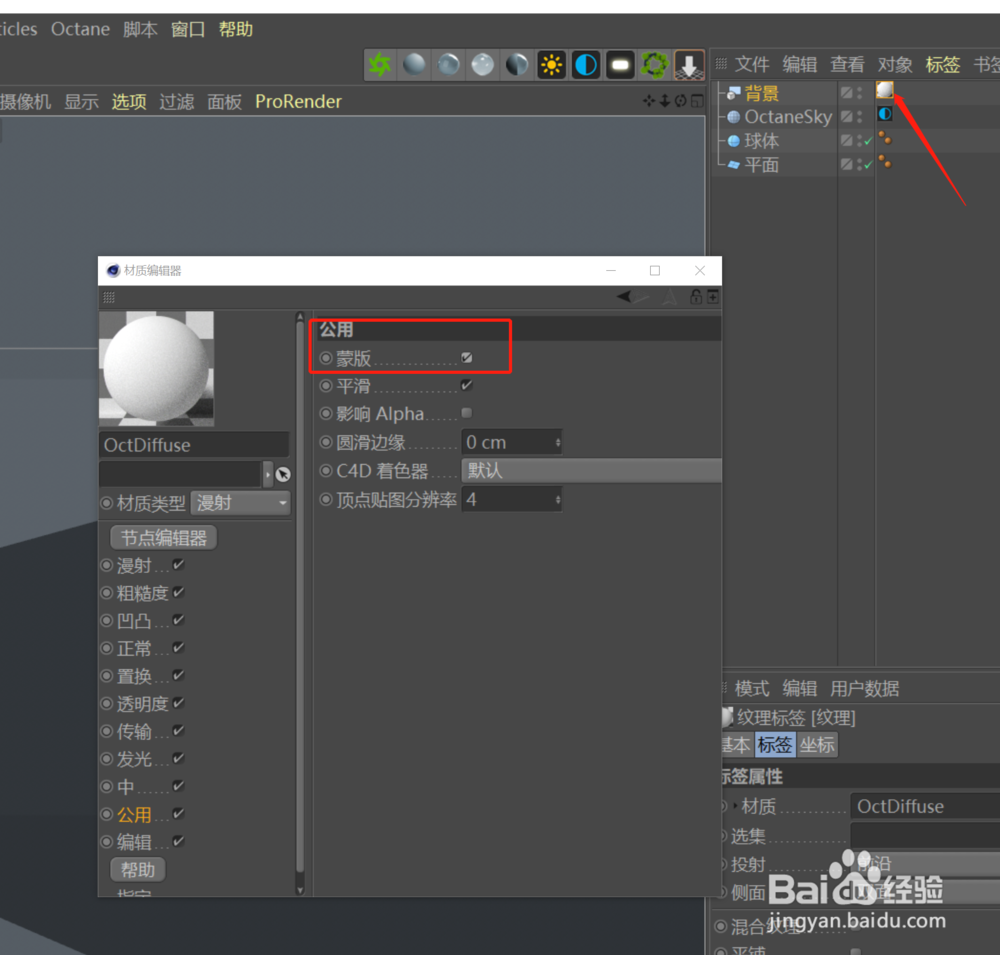The image size is (1000, 955).
Task: Toggle the 发光 channel checkbox
Action: coord(179,758)
